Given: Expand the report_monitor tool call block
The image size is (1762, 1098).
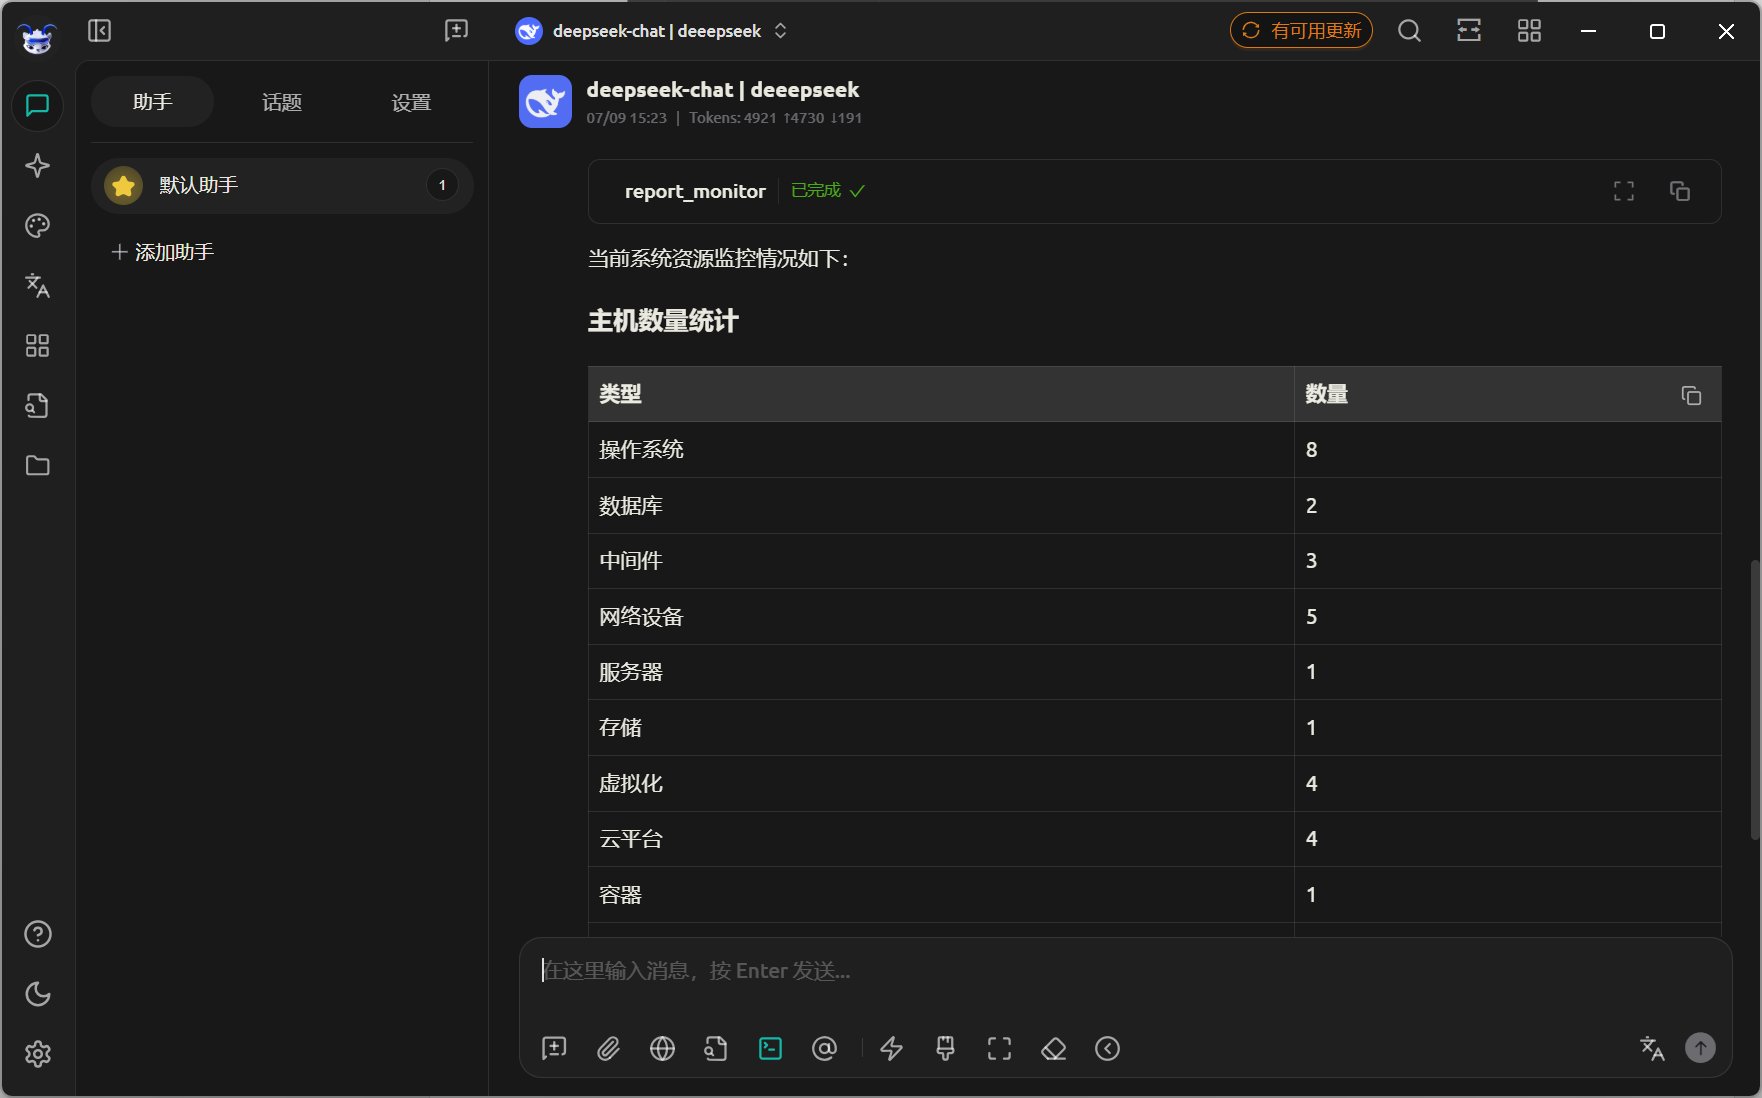Looking at the screenshot, I should tap(1154, 191).
